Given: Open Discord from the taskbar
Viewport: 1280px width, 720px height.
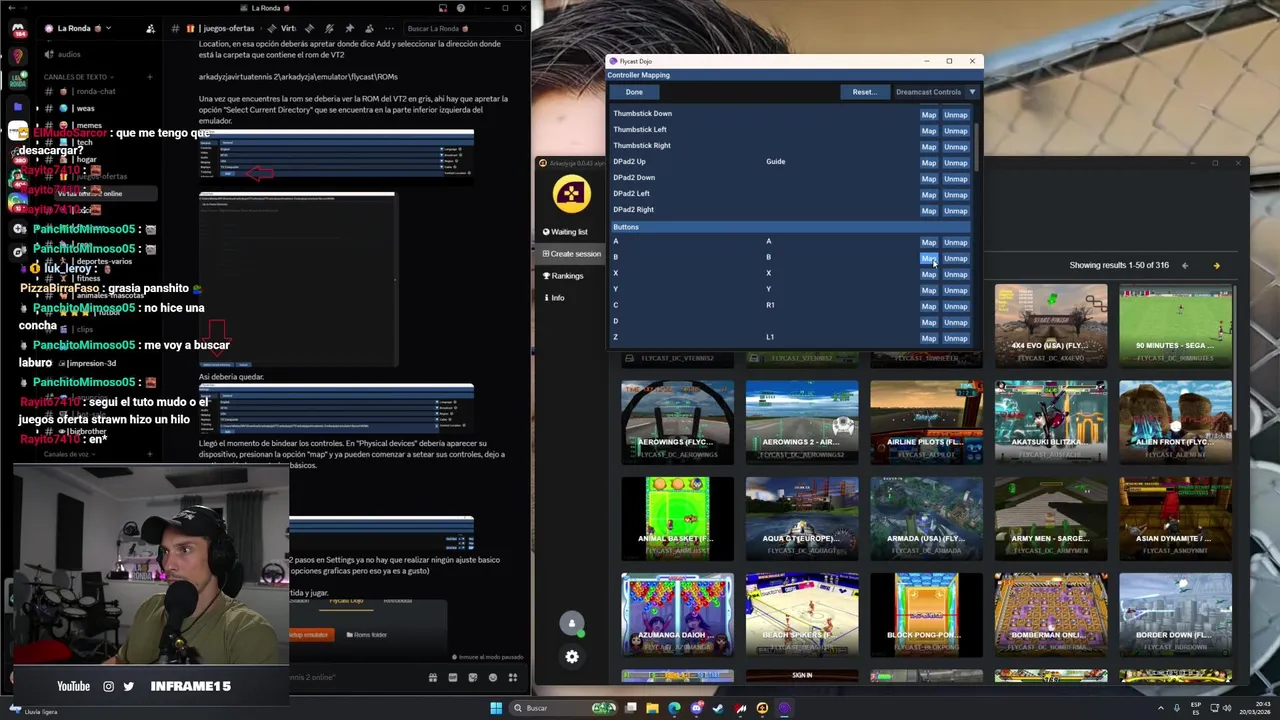Looking at the screenshot, I should coord(696,708).
